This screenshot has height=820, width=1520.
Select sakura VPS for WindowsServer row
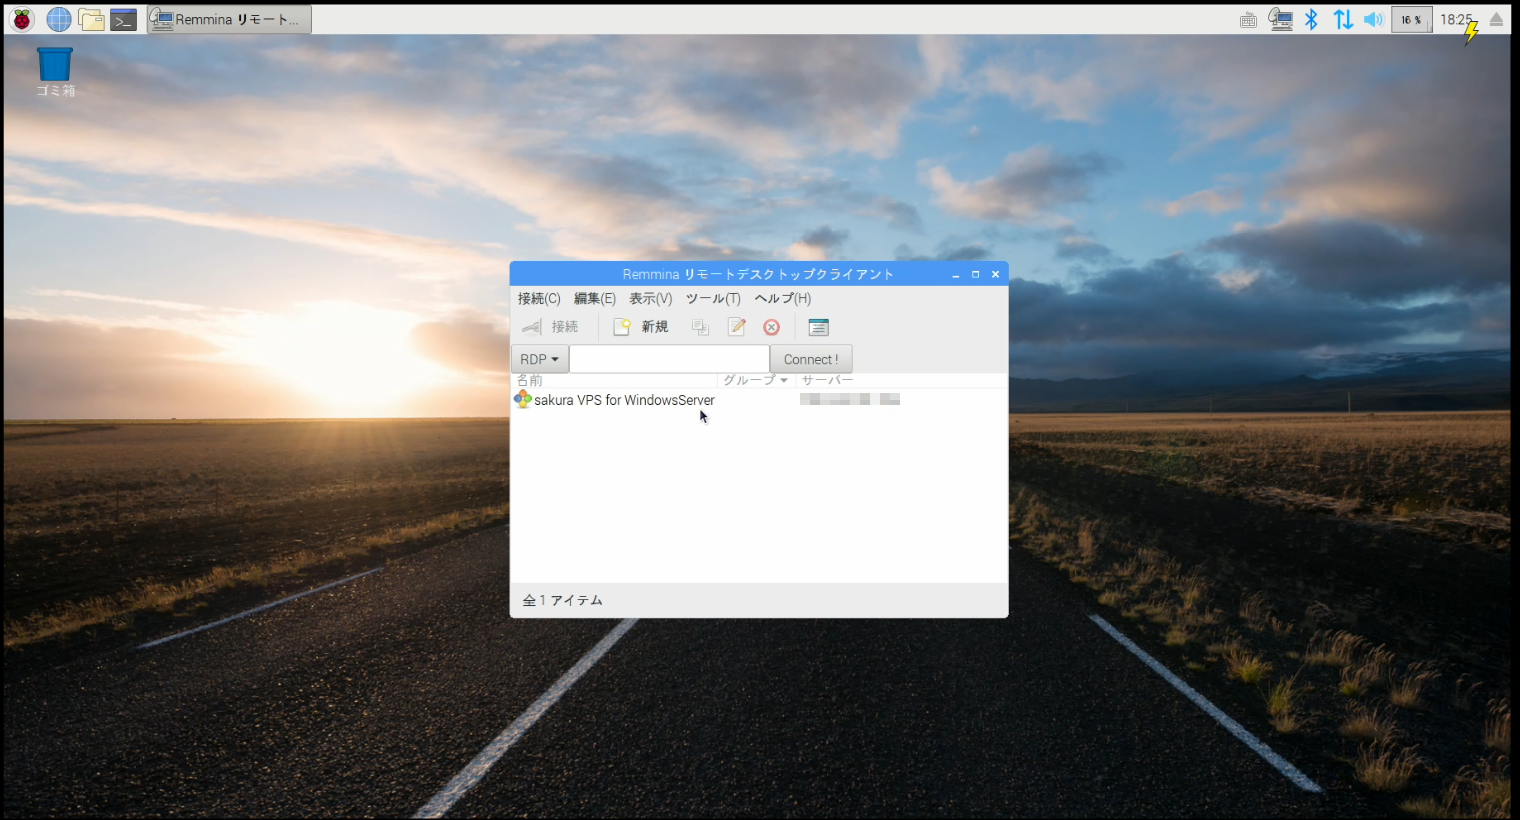pyautogui.click(x=759, y=400)
